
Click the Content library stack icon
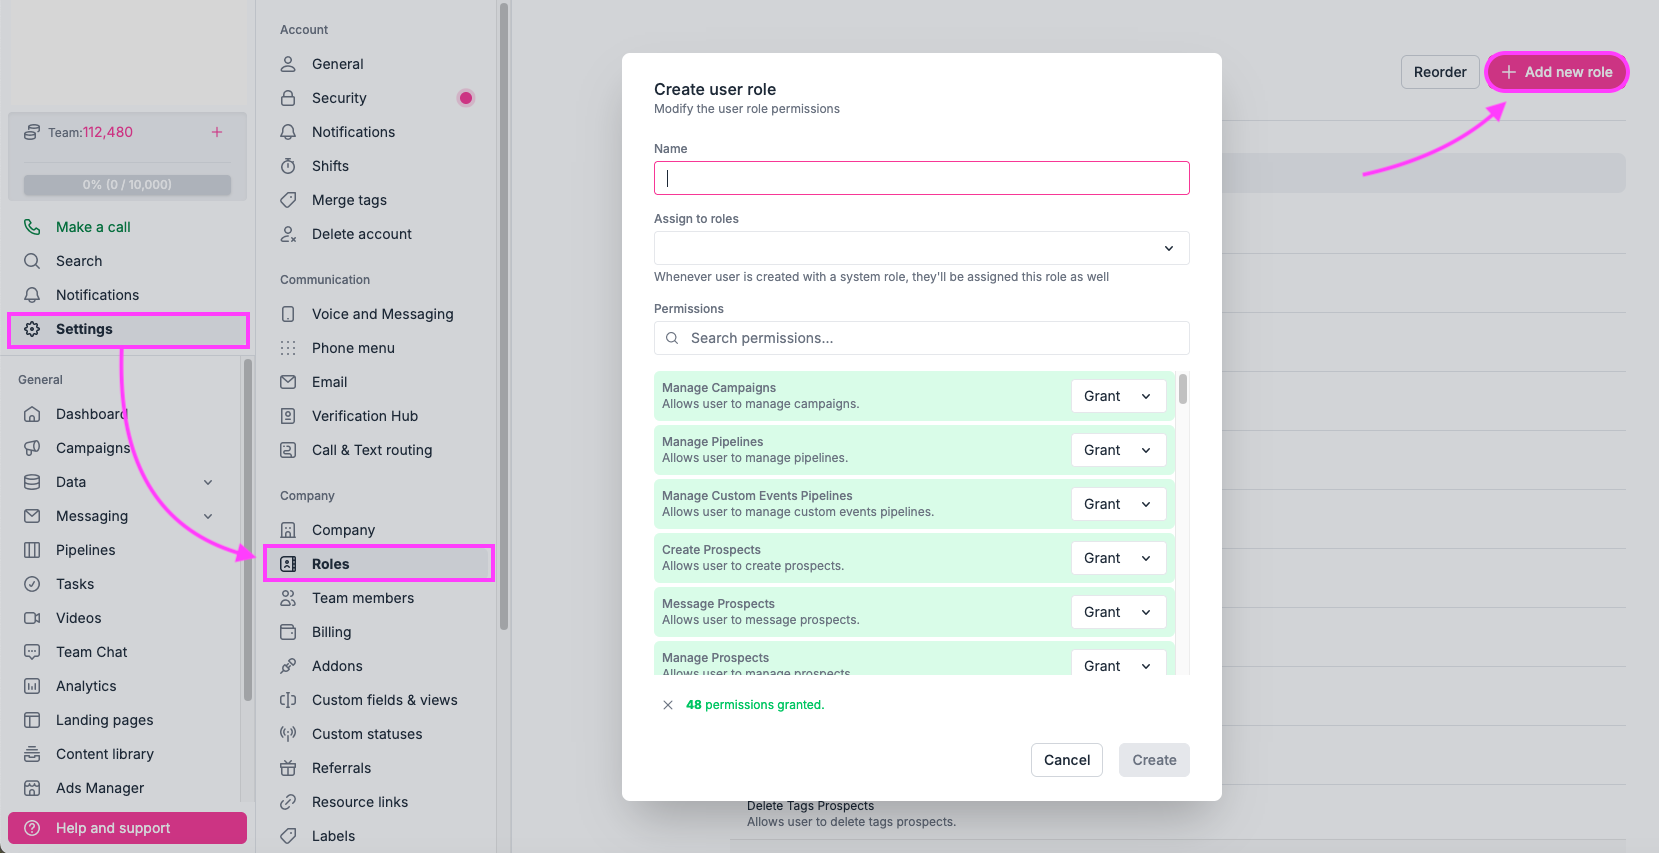pyautogui.click(x=32, y=754)
